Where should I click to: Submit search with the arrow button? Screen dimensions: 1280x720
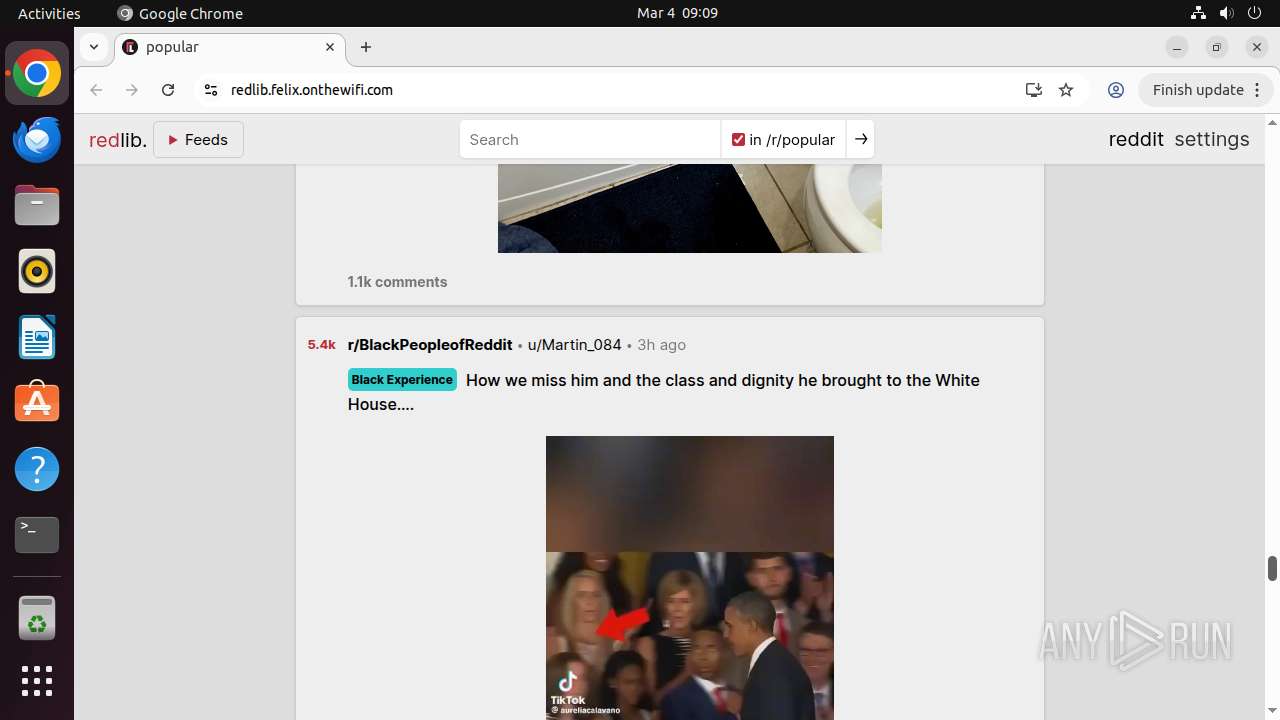[861, 140]
